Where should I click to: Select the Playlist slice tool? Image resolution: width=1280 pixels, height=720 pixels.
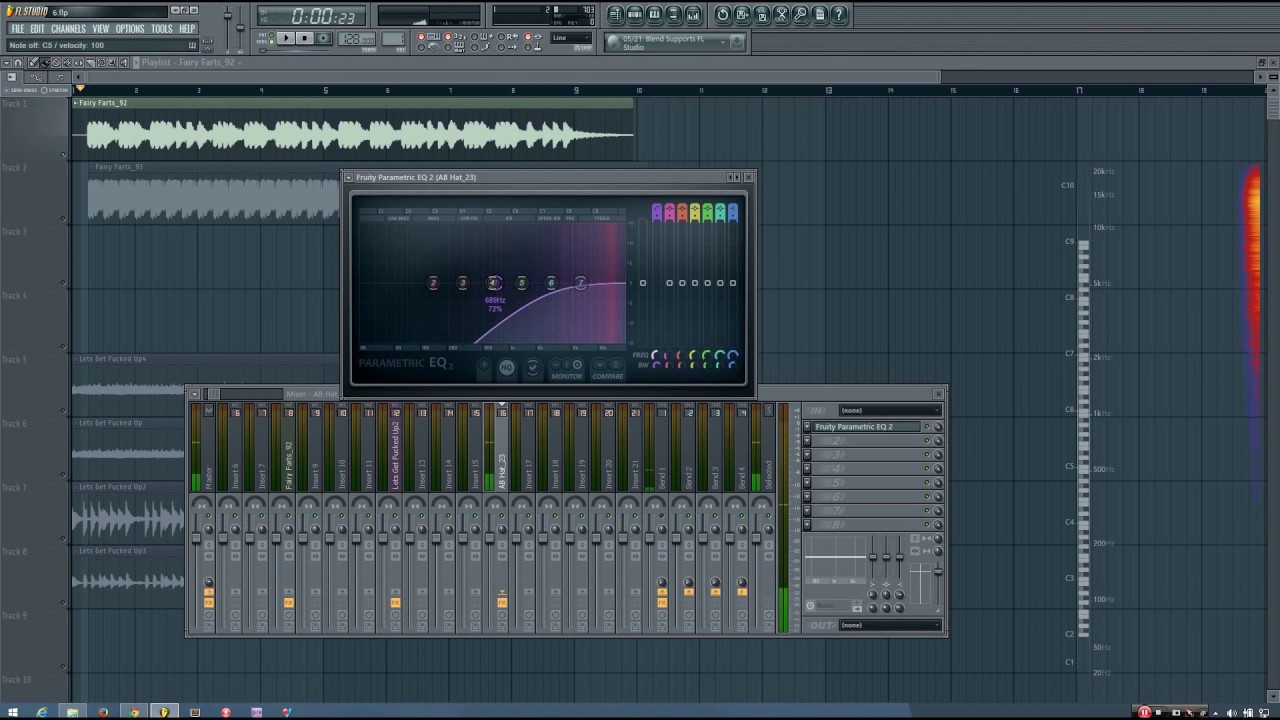[90, 62]
